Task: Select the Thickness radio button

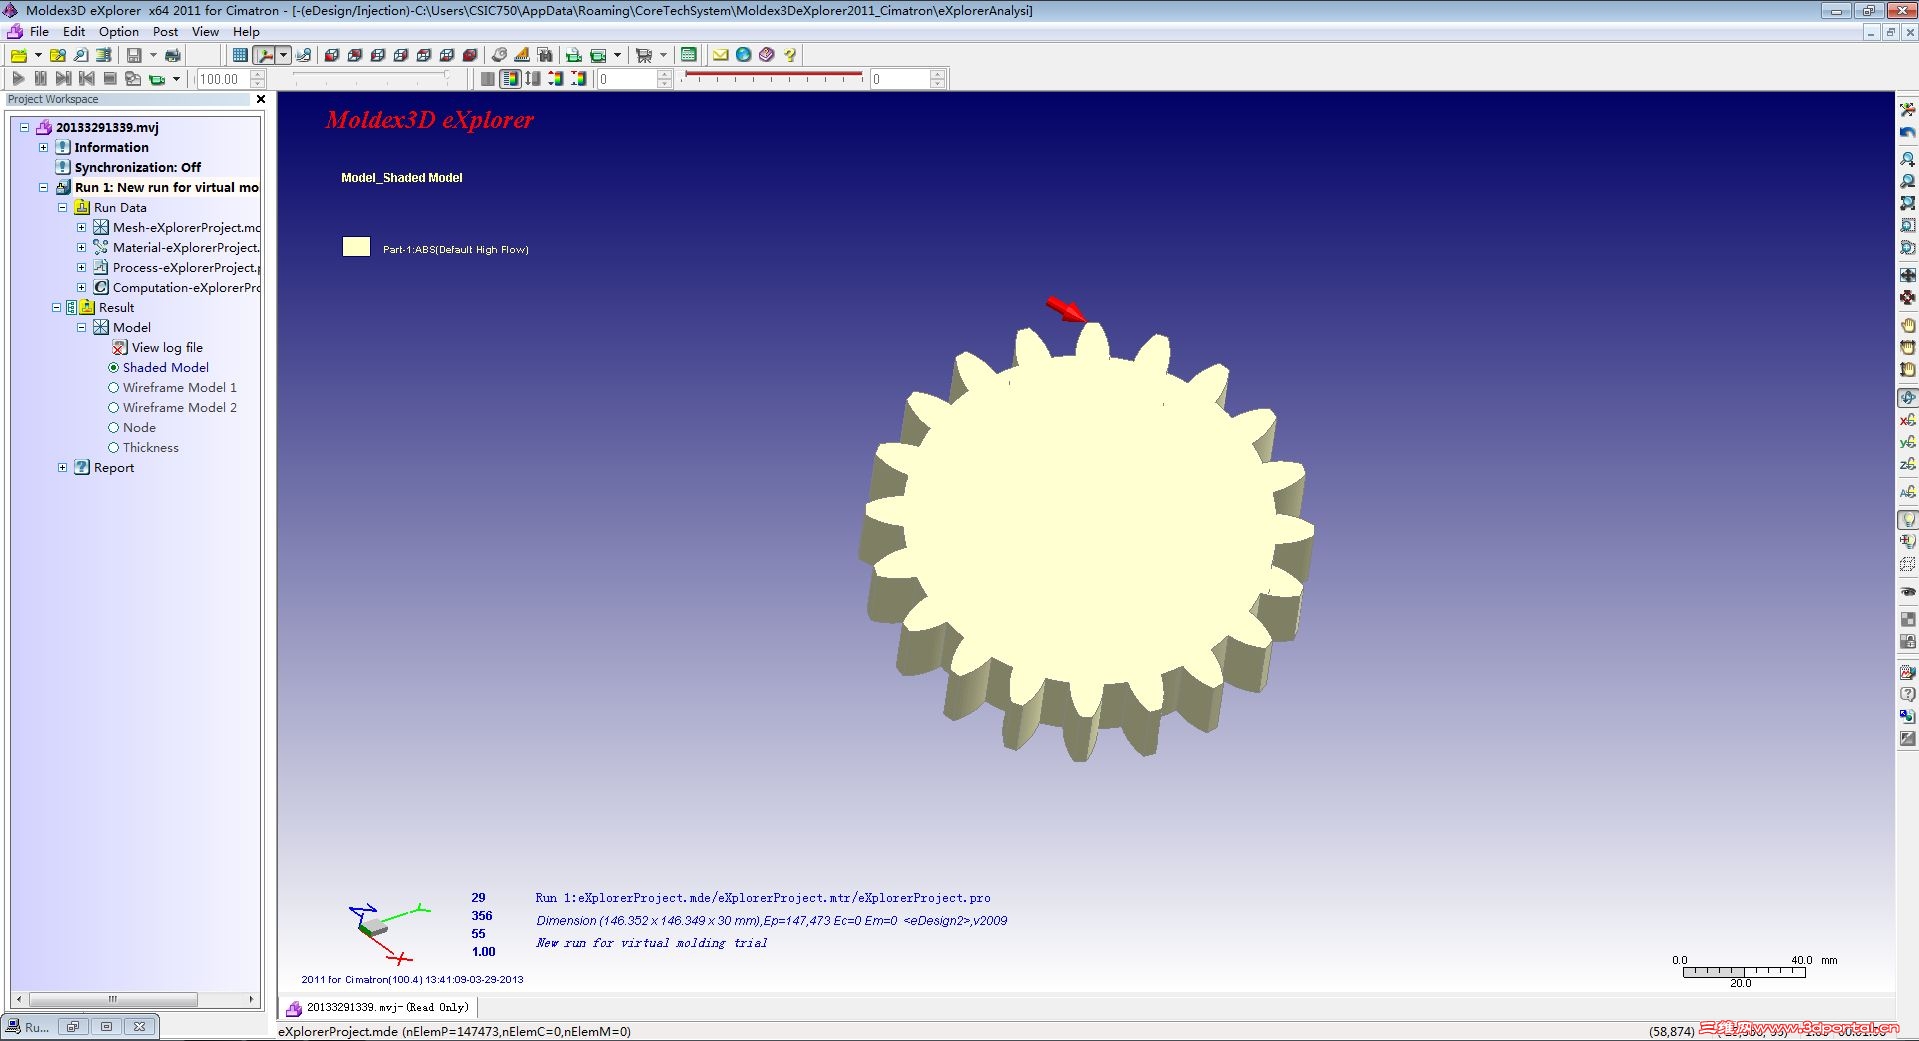Action: [113, 447]
